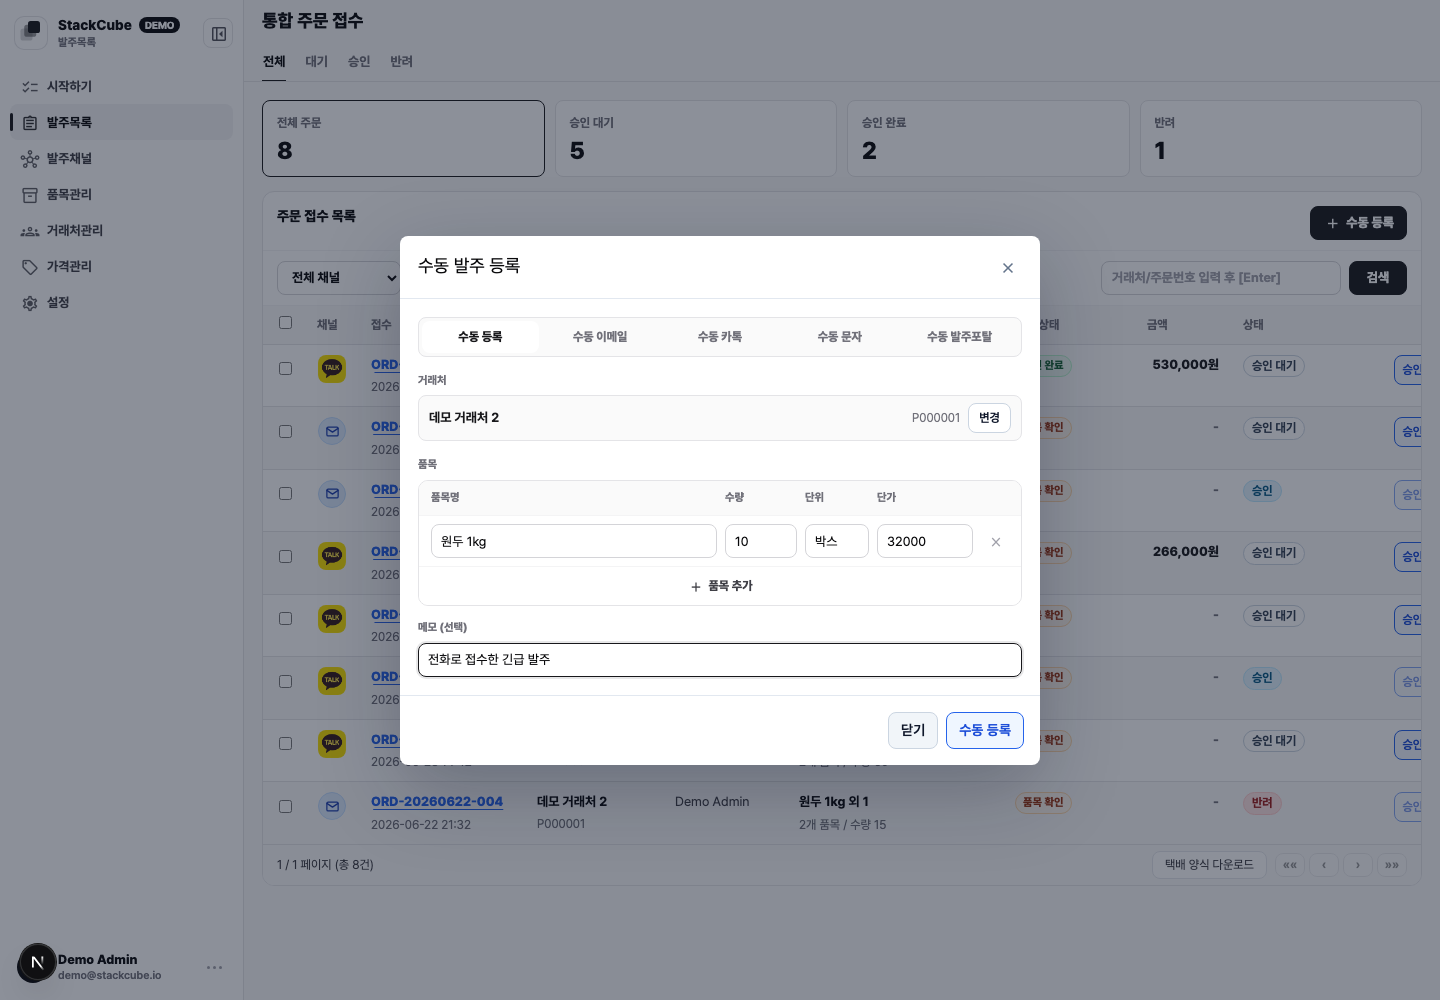This screenshot has width=1440, height=1000.
Task: Open 가격관리 in the sidebar
Action: tap(121, 267)
